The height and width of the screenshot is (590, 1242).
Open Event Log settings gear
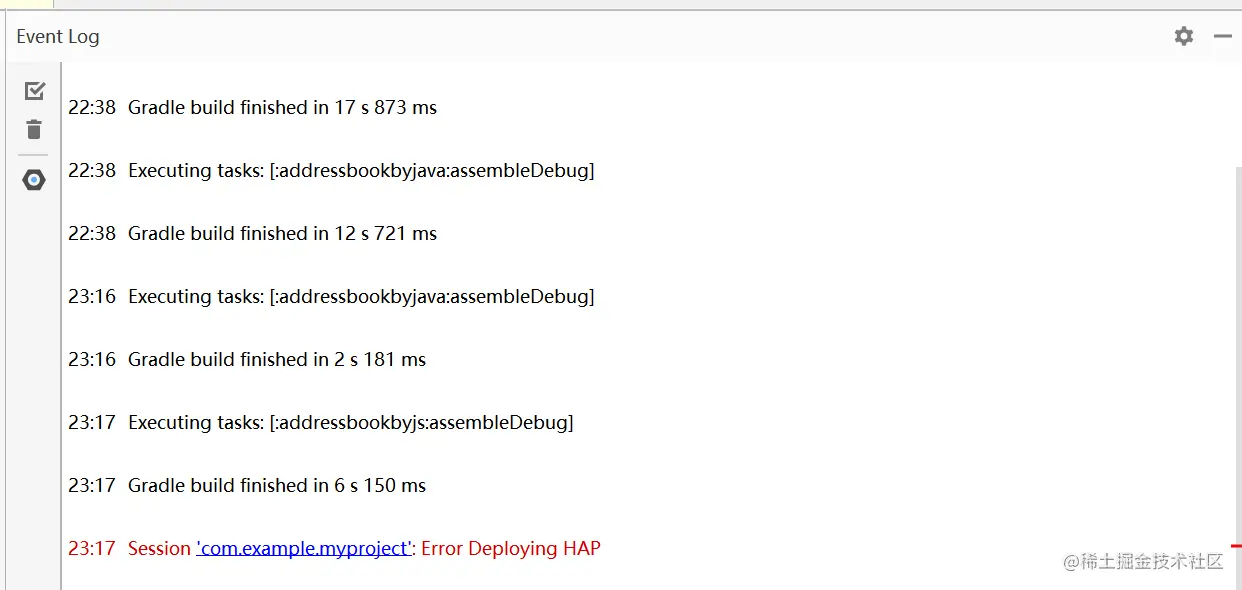point(1184,36)
